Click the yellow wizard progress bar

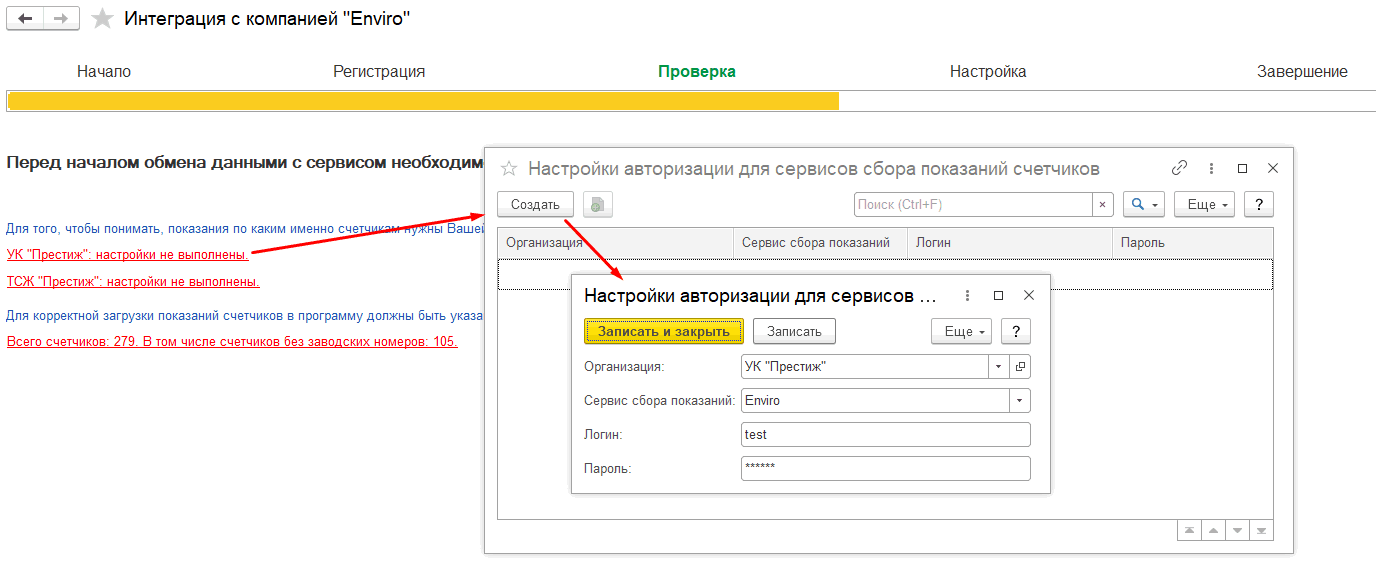(423, 101)
